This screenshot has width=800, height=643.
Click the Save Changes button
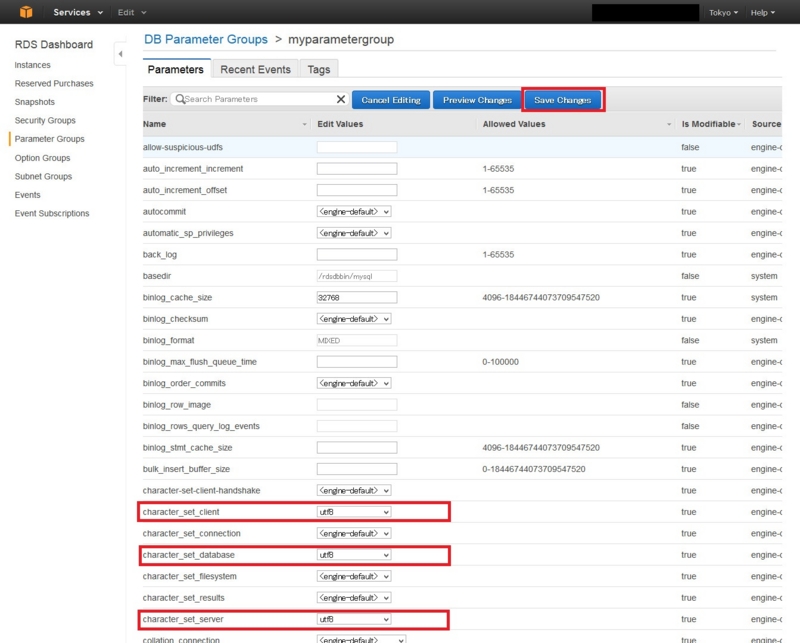pyautogui.click(x=563, y=100)
